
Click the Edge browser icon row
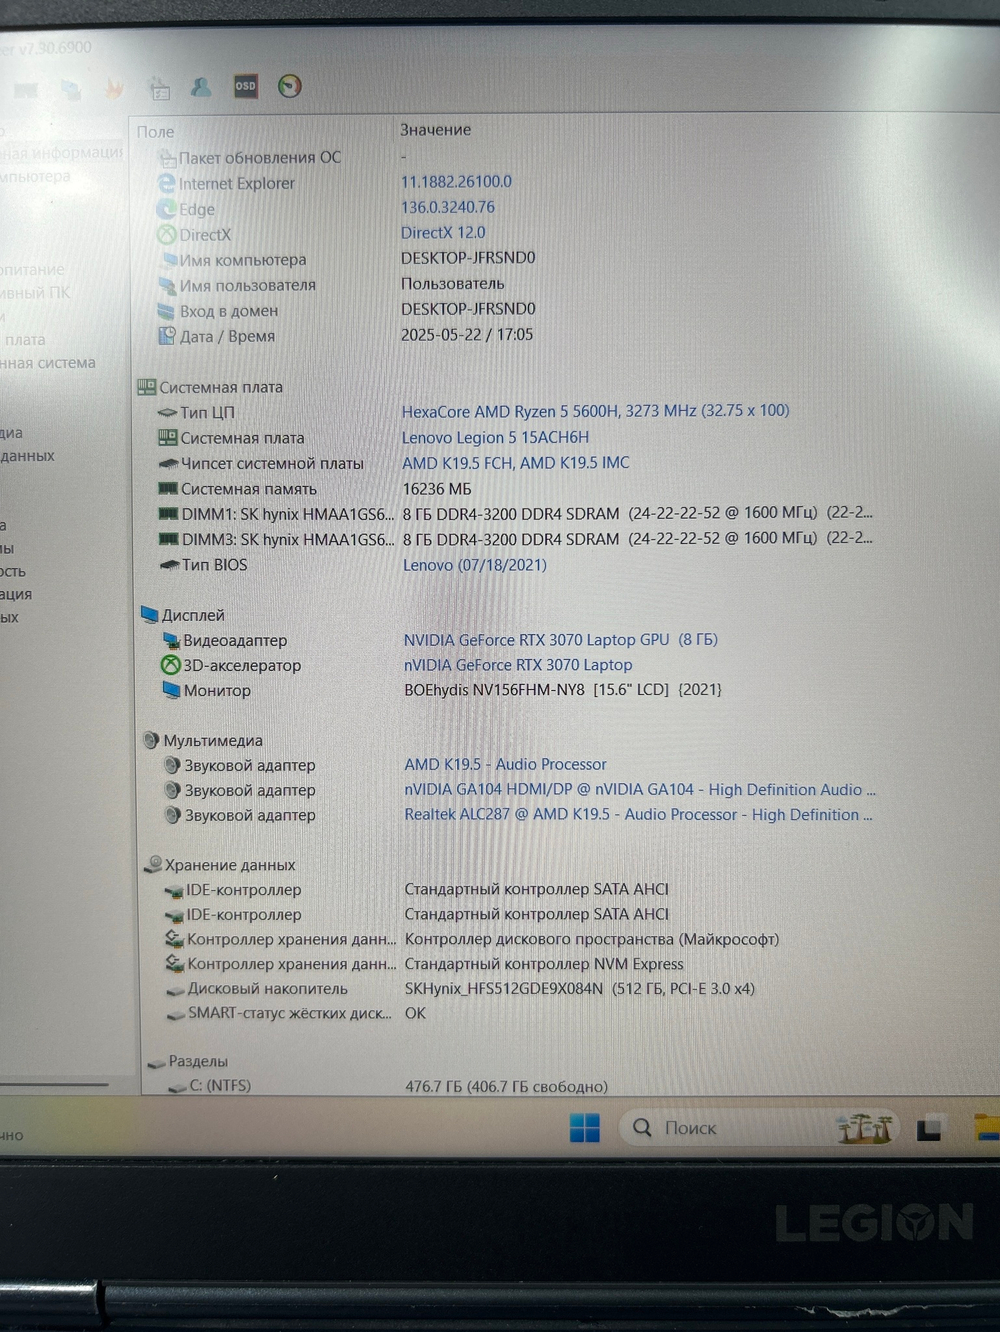click(x=167, y=208)
